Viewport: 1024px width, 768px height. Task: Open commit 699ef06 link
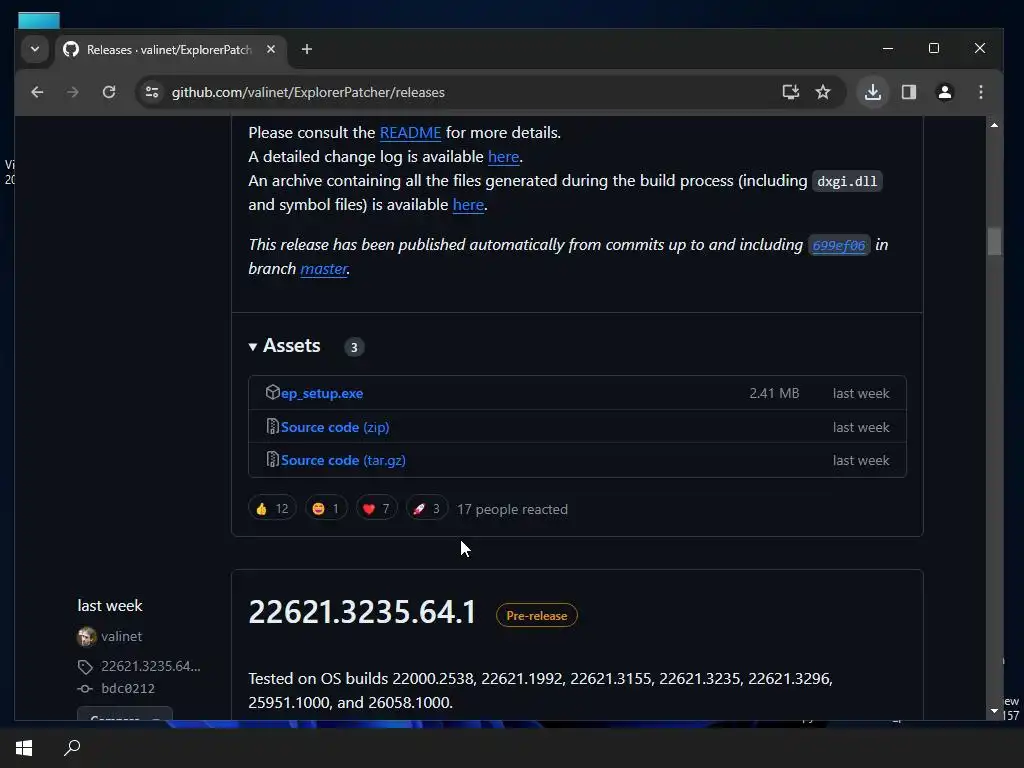pos(839,245)
